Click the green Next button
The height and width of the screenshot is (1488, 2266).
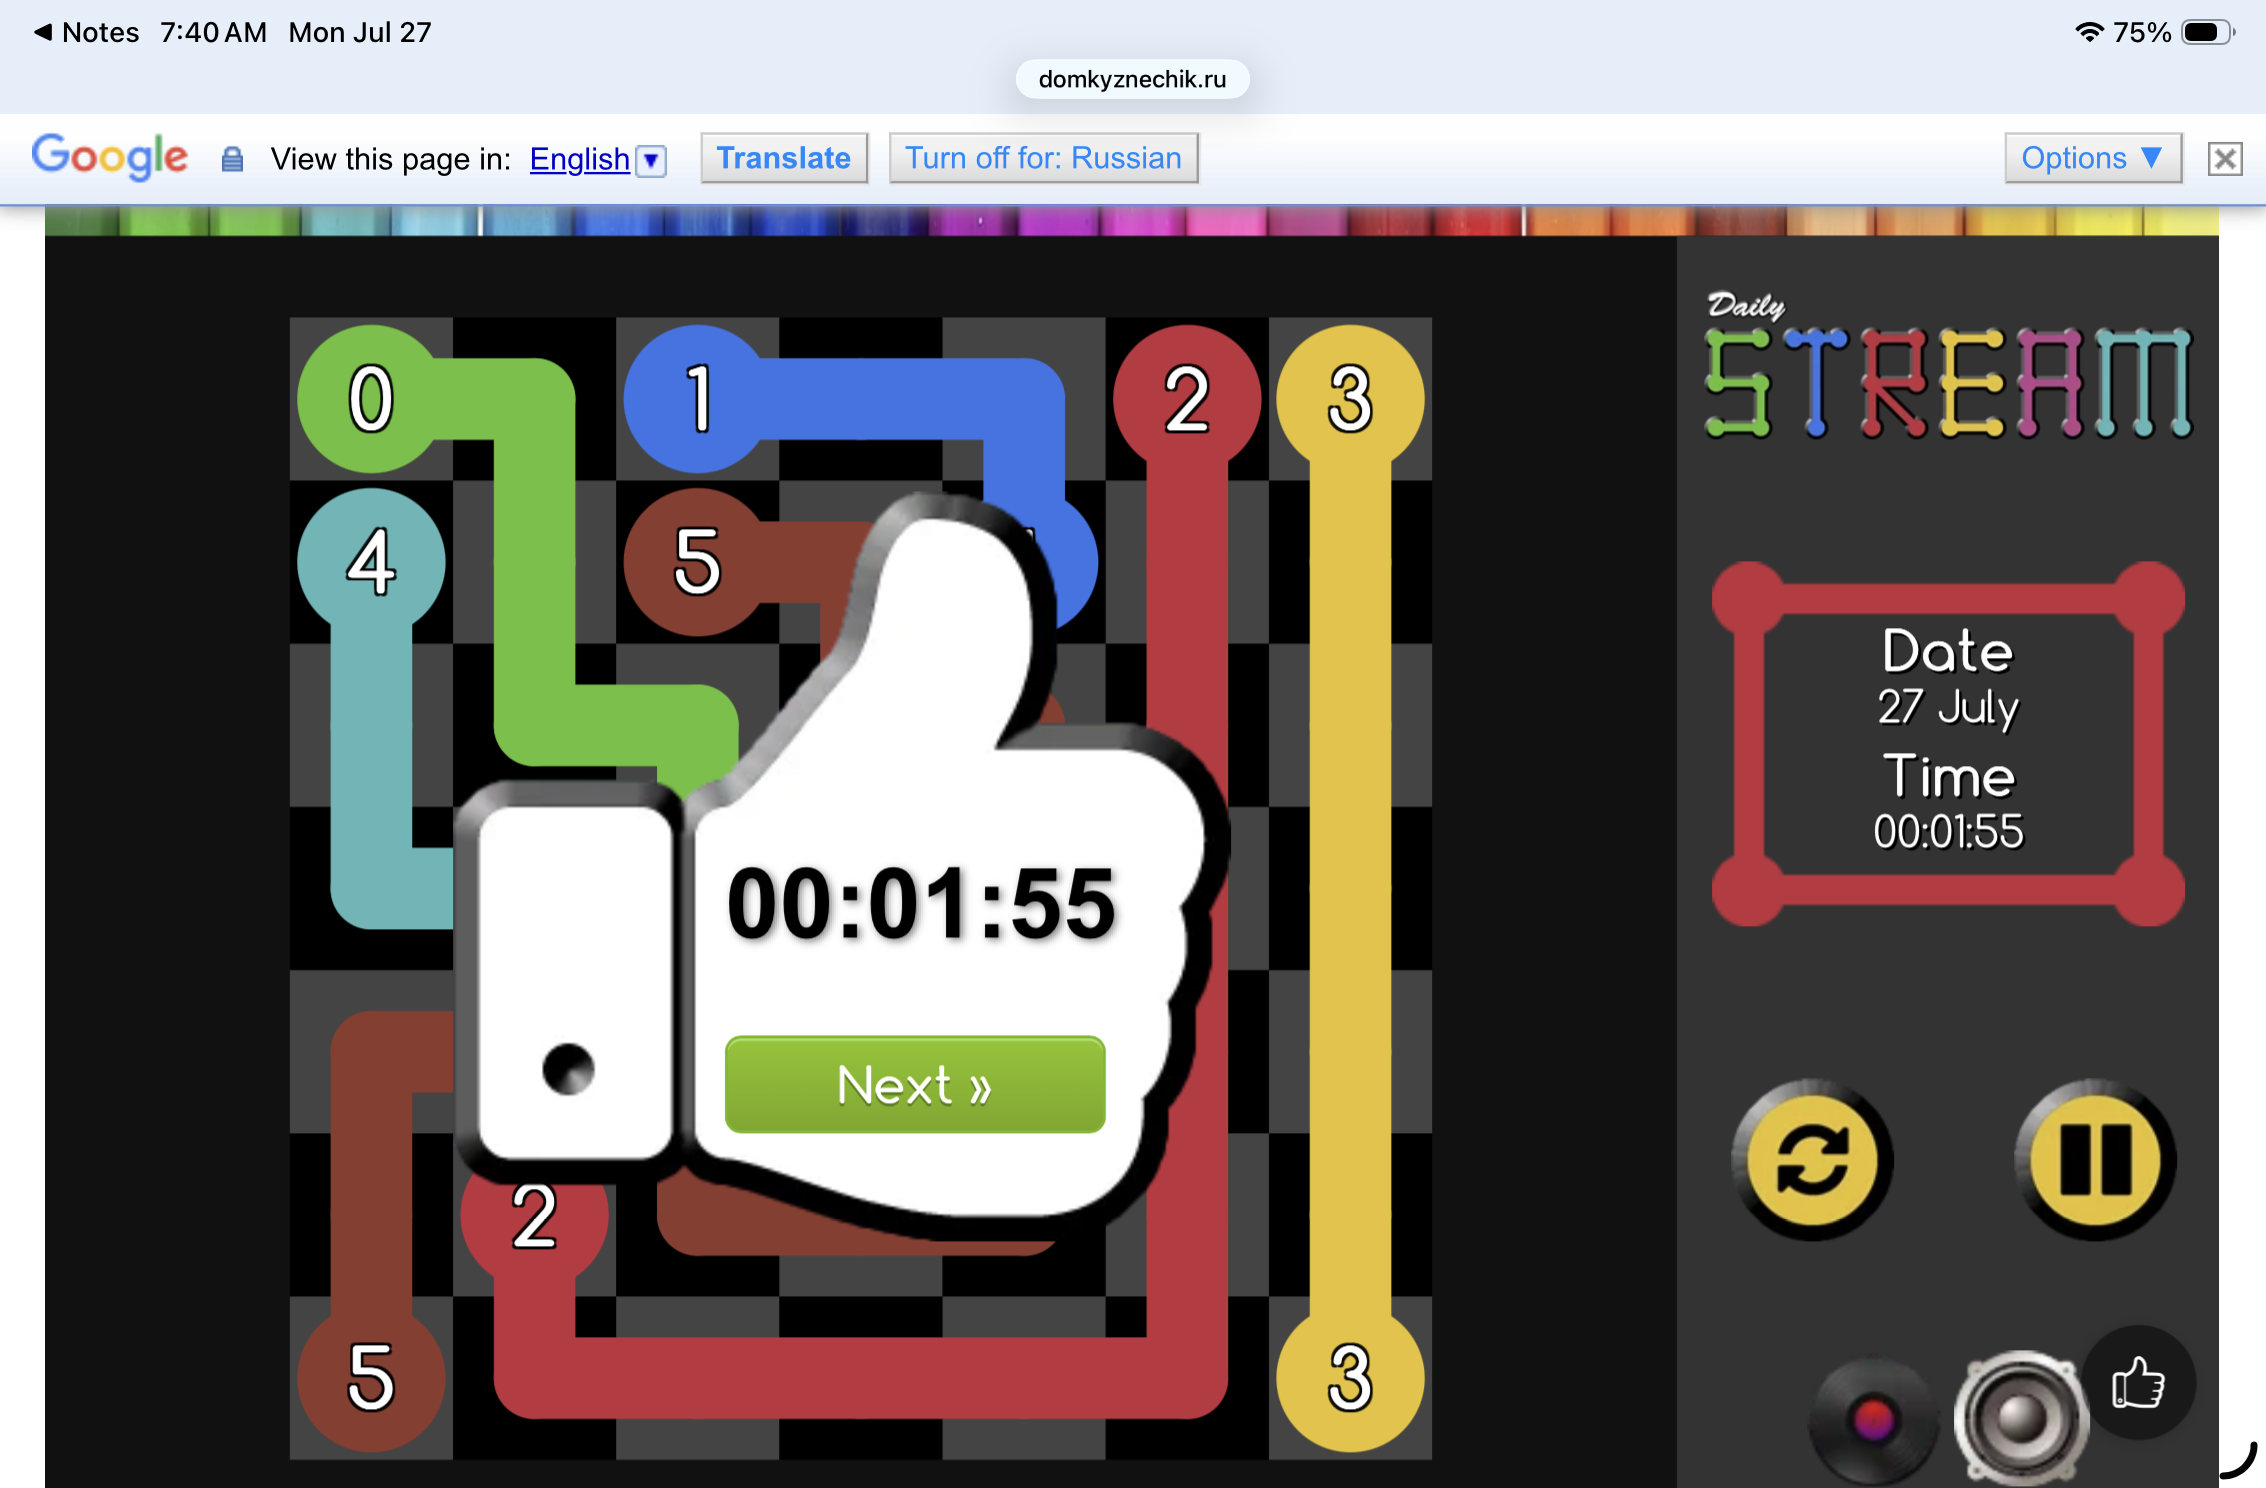click(x=915, y=1085)
